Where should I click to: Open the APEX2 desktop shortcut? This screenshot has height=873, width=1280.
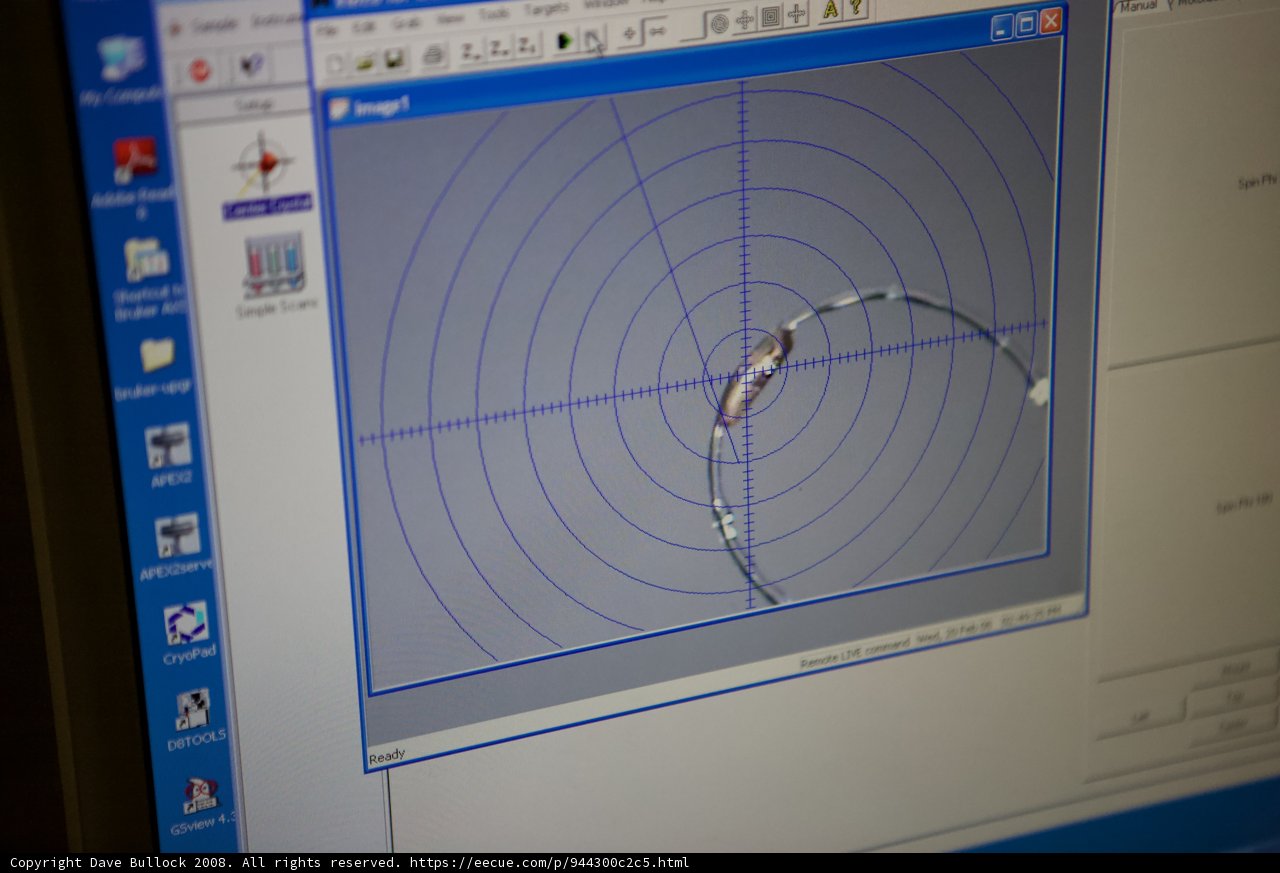(x=169, y=457)
